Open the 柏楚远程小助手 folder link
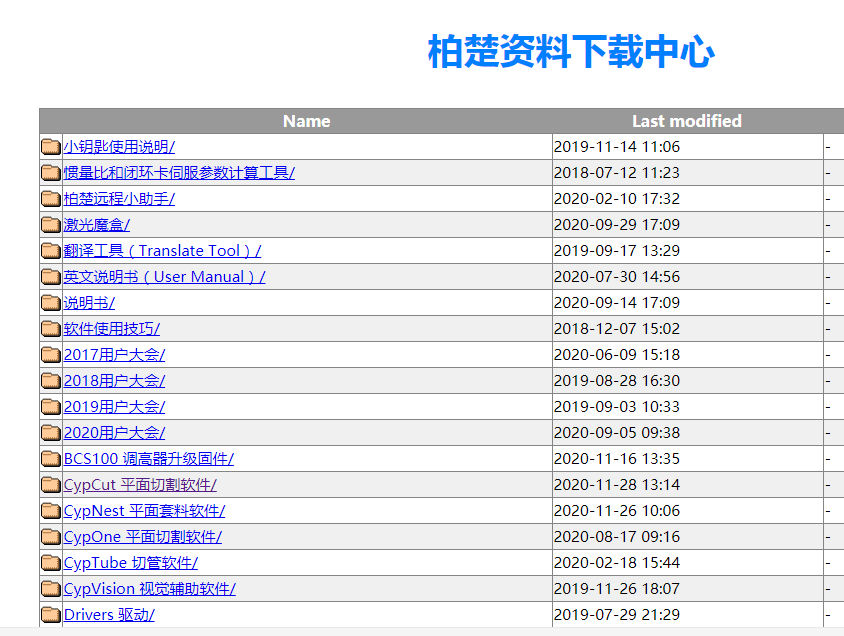 119,199
